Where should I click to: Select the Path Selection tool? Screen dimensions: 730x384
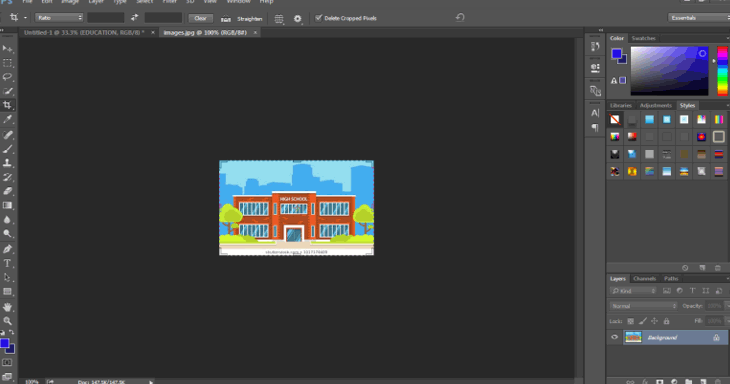tap(7, 277)
